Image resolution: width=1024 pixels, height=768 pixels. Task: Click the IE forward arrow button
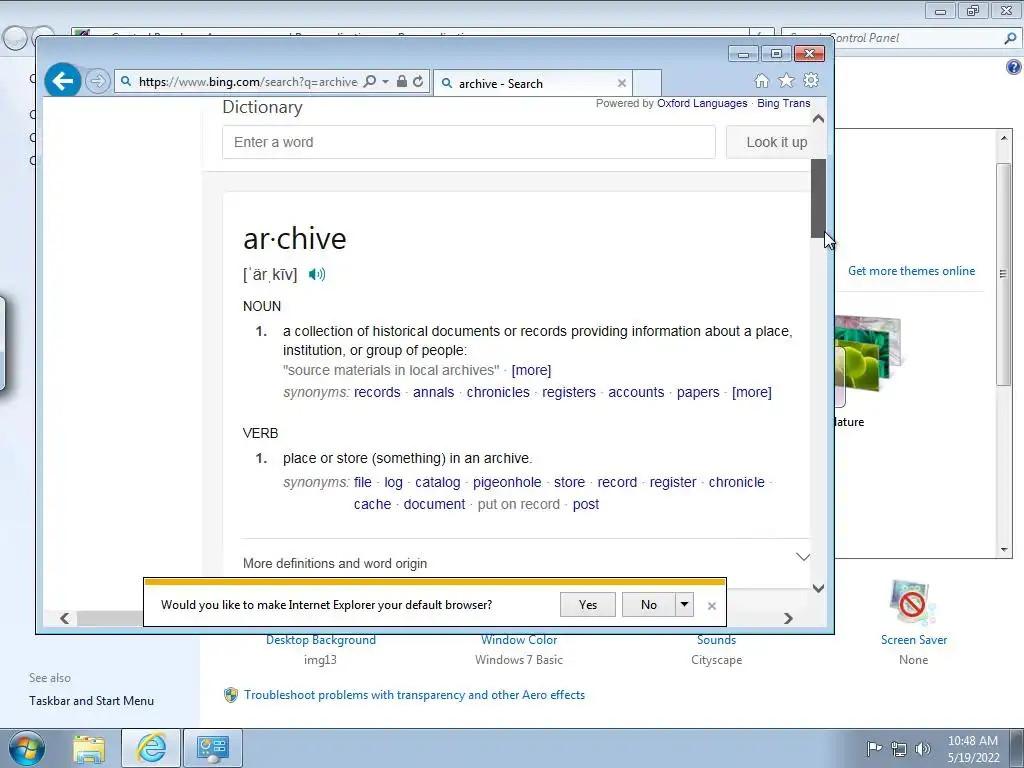[x=97, y=81]
